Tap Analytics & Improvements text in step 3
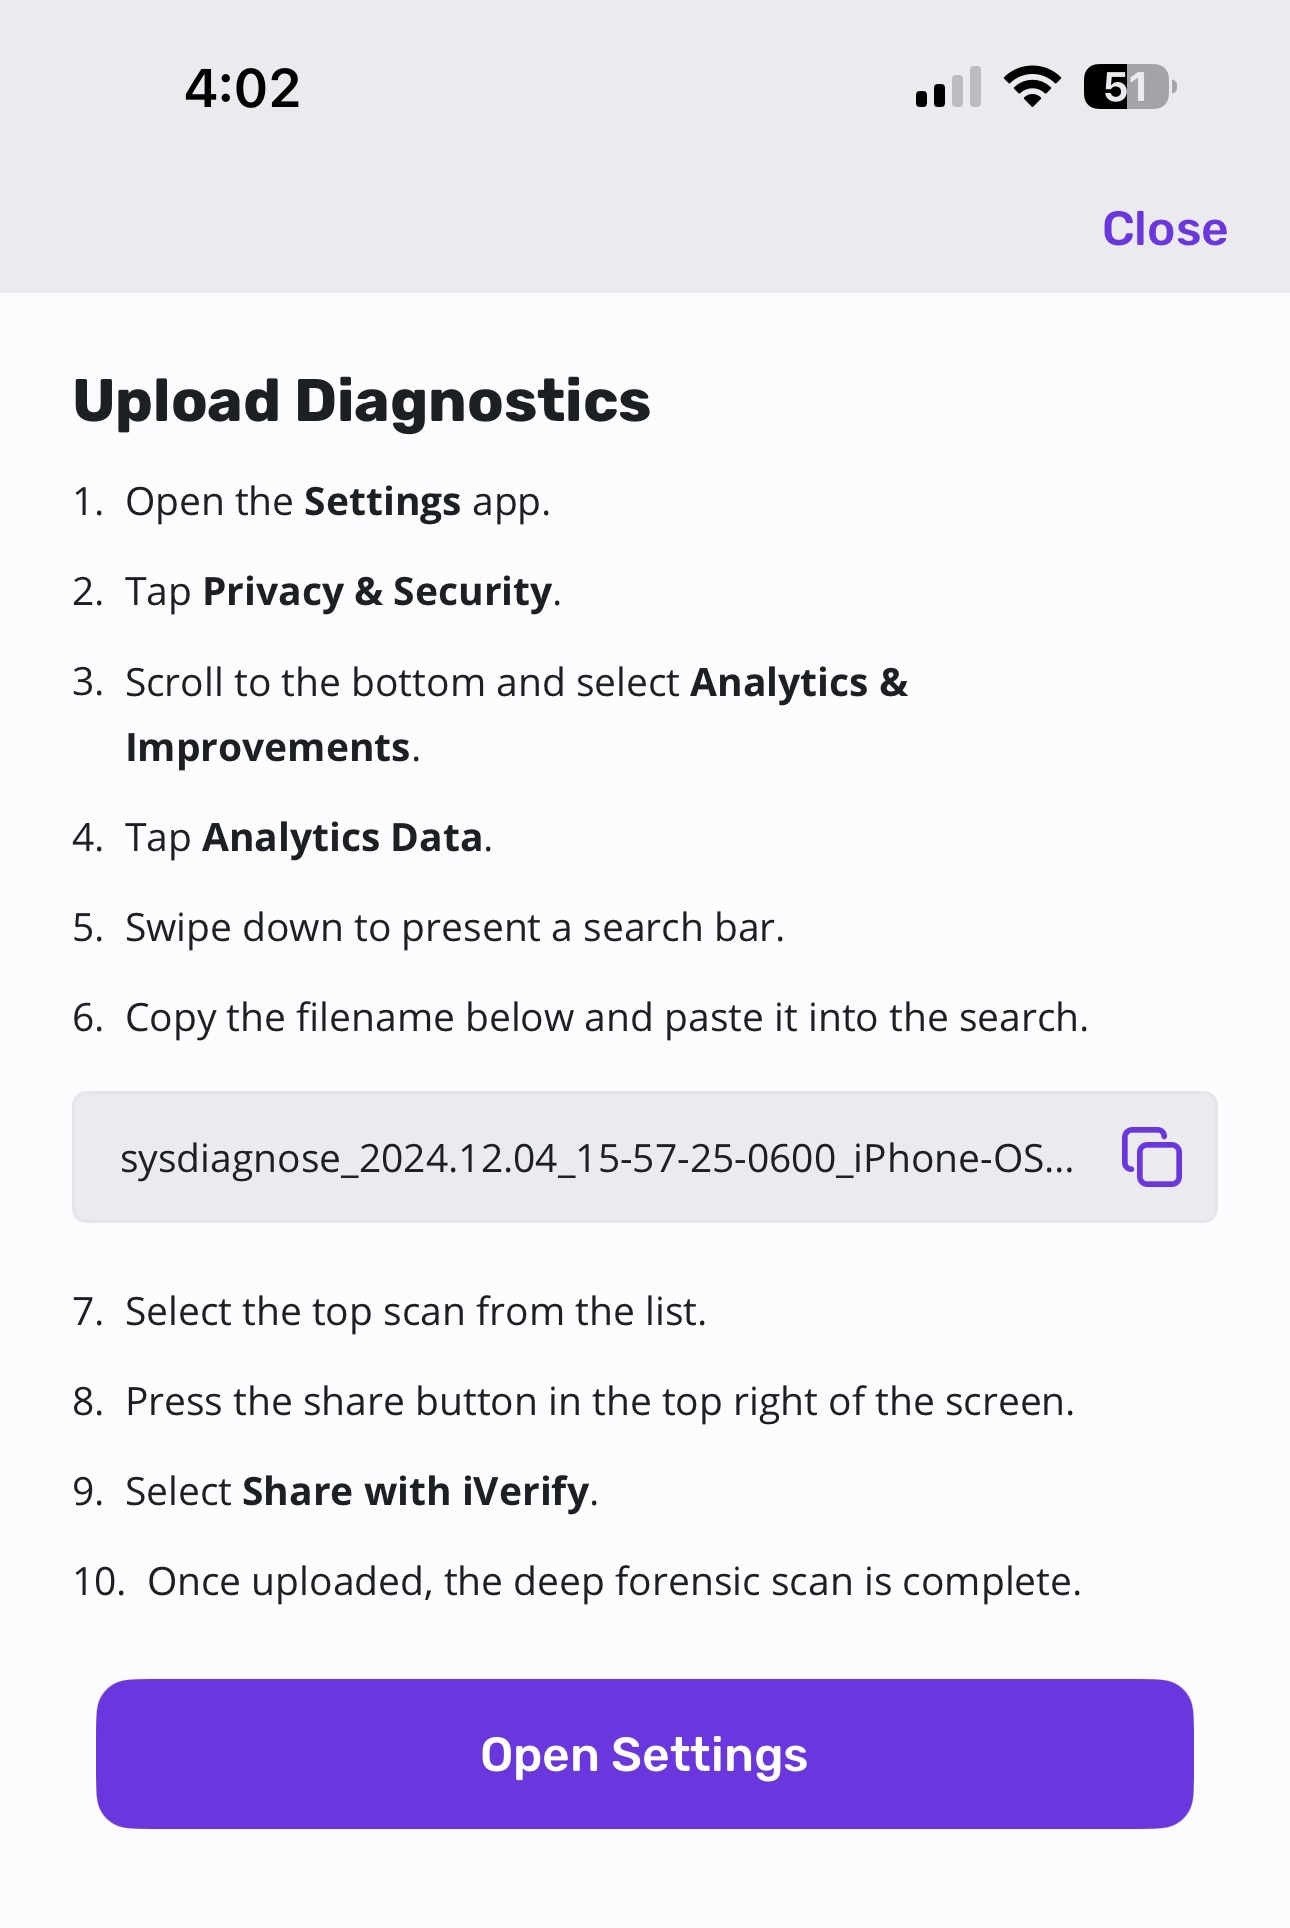Screen dimensions: 1290x1928 517,715
